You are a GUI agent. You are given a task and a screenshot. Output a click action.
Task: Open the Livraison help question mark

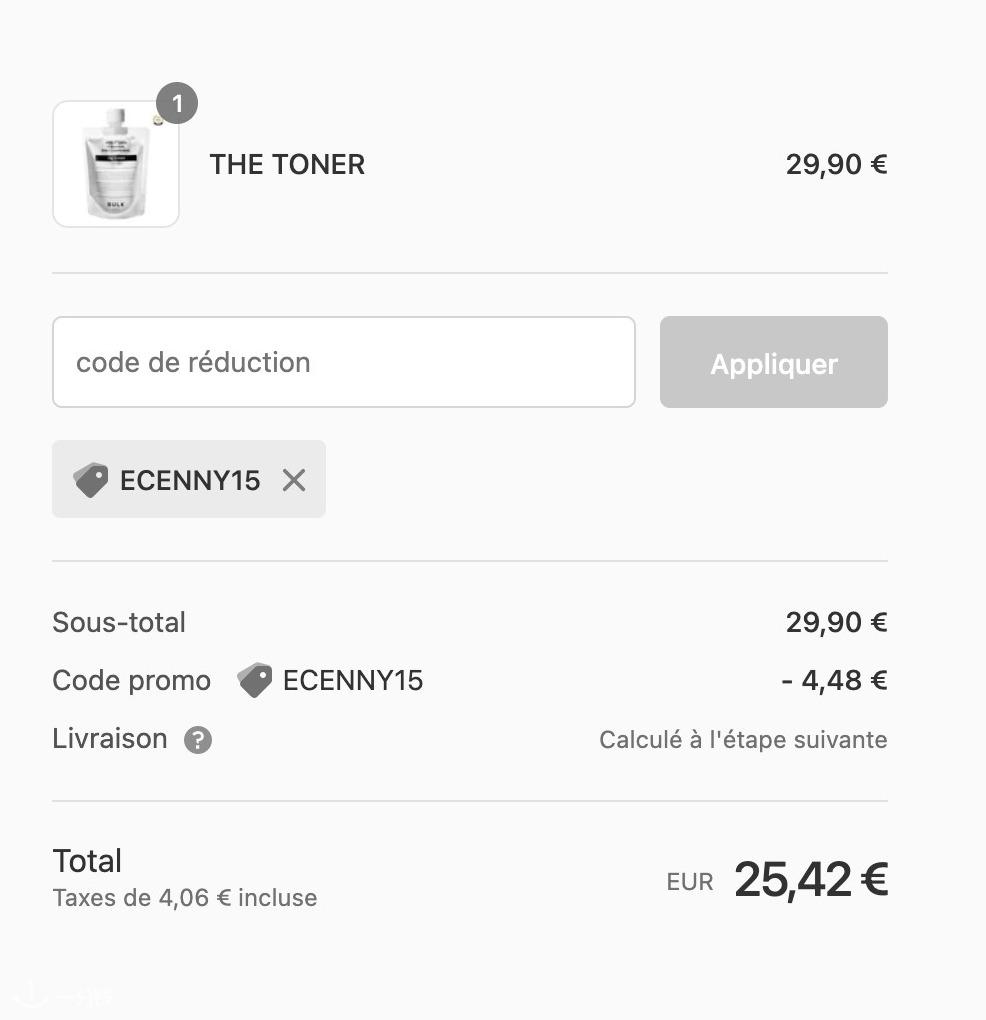click(x=198, y=740)
